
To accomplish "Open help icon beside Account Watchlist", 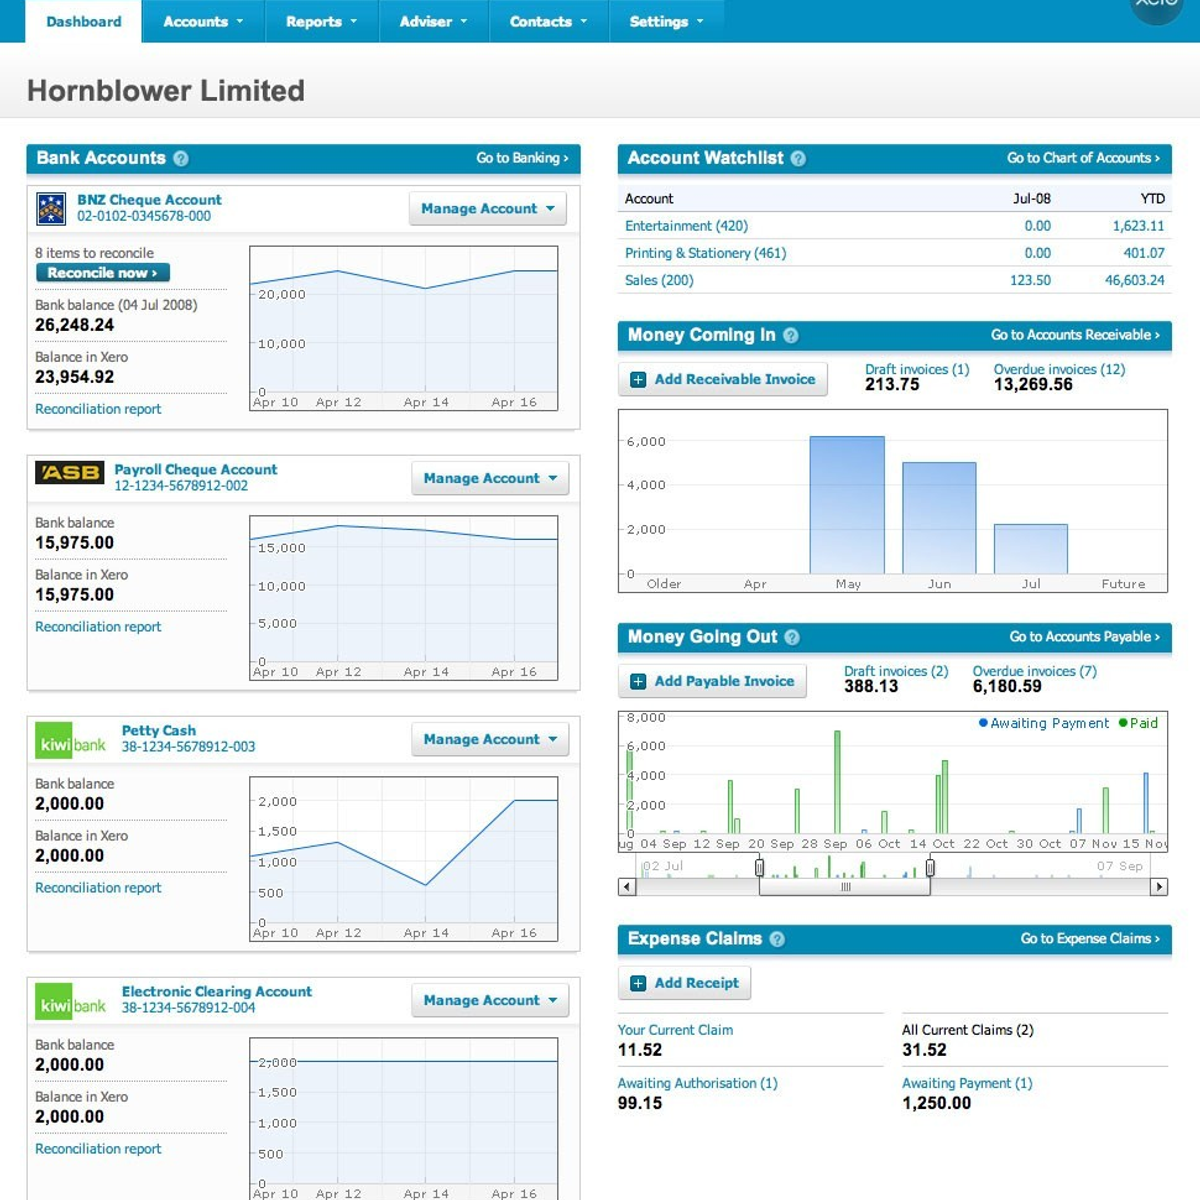I will tap(798, 159).
